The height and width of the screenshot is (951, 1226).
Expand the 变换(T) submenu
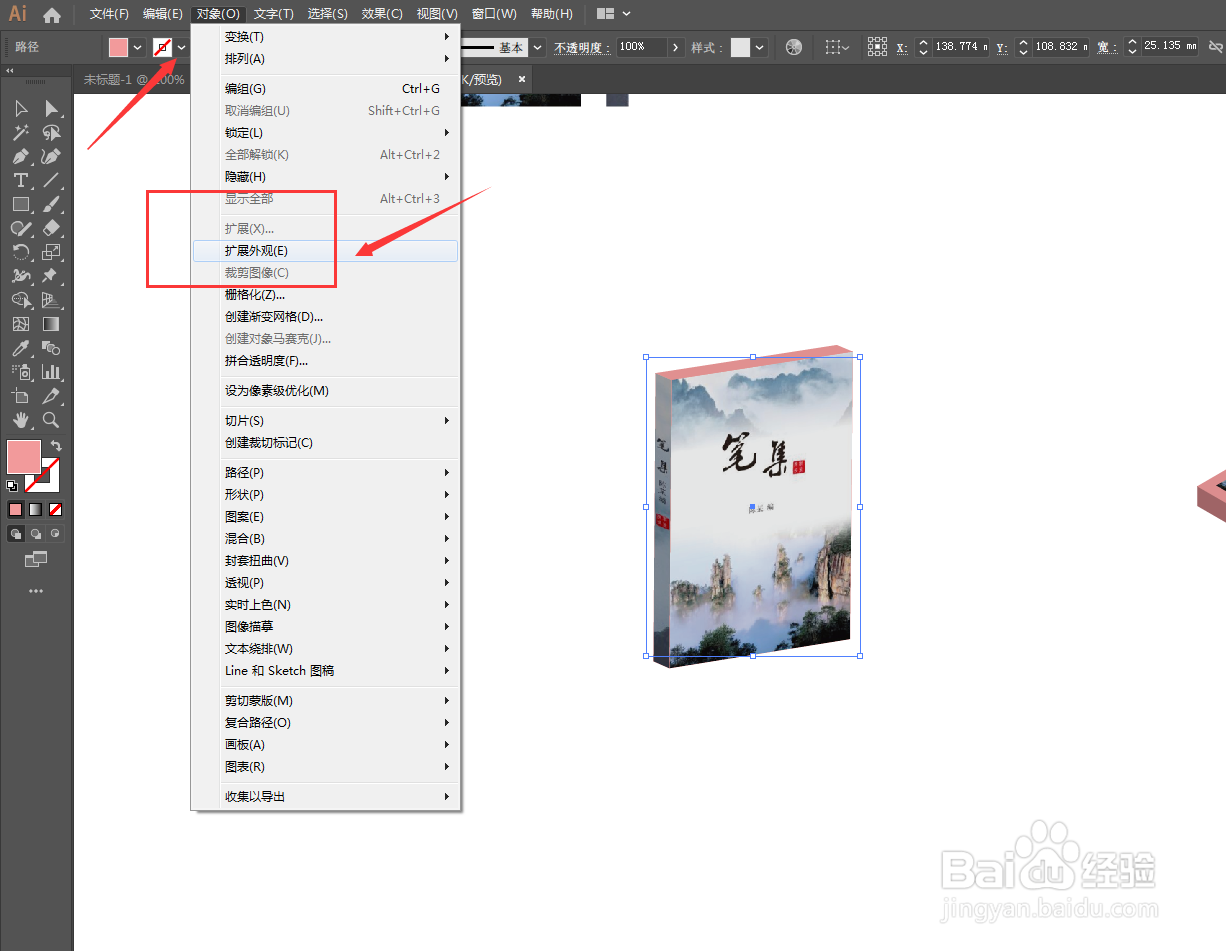[326, 37]
